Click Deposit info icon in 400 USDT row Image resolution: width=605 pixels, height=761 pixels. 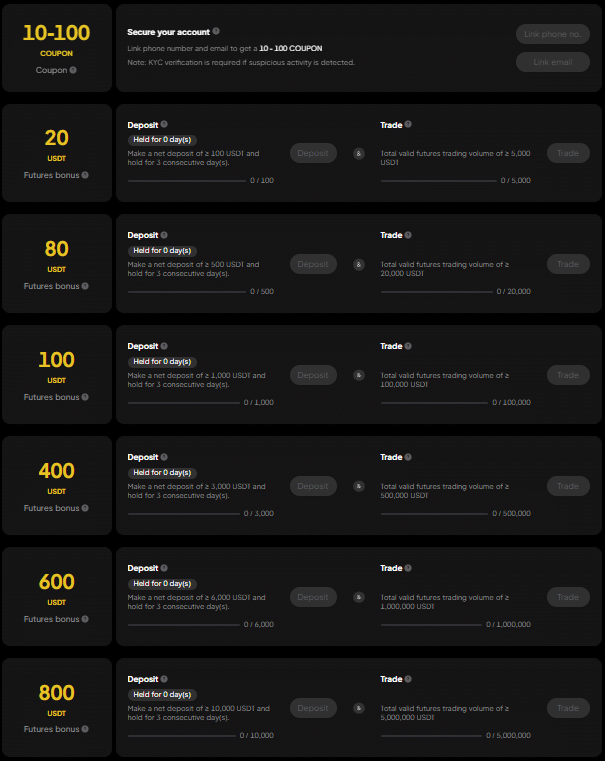[x=164, y=458]
